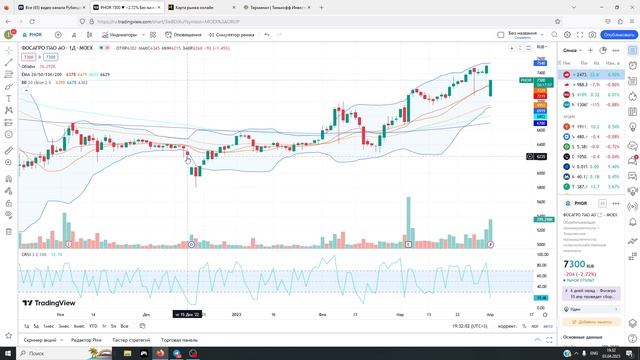This screenshot has width=640, height=360.
Task: Open the Индикаторы indicators menu
Action: tap(120, 35)
